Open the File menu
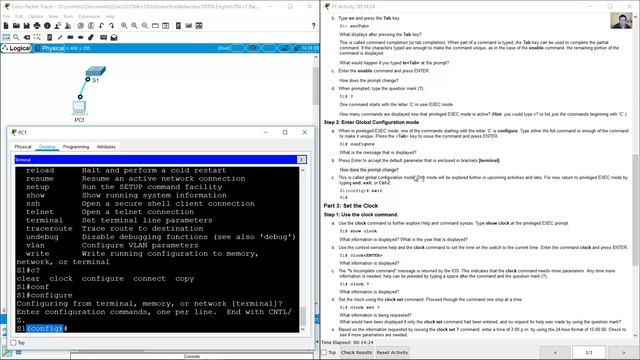This screenshot has height=360, width=640. coord(7,16)
